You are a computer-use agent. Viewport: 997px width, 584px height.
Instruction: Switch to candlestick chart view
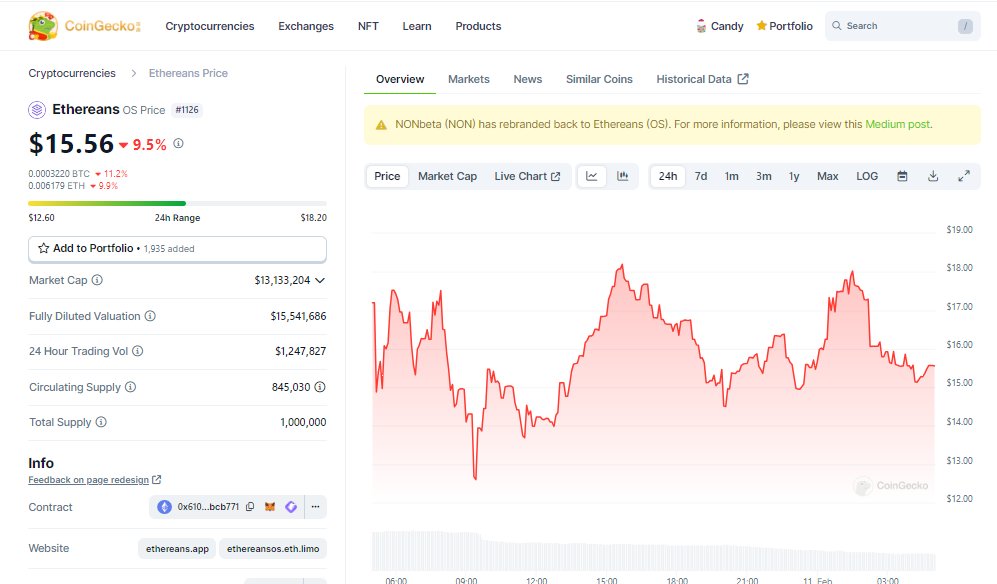coord(622,176)
